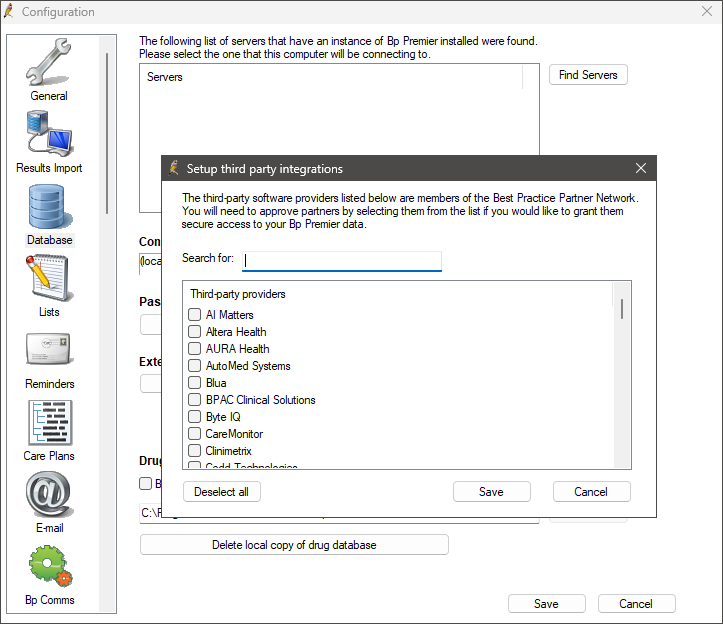723x624 pixels.
Task: Click the Configuration window title icon
Action: coord(9,12)
